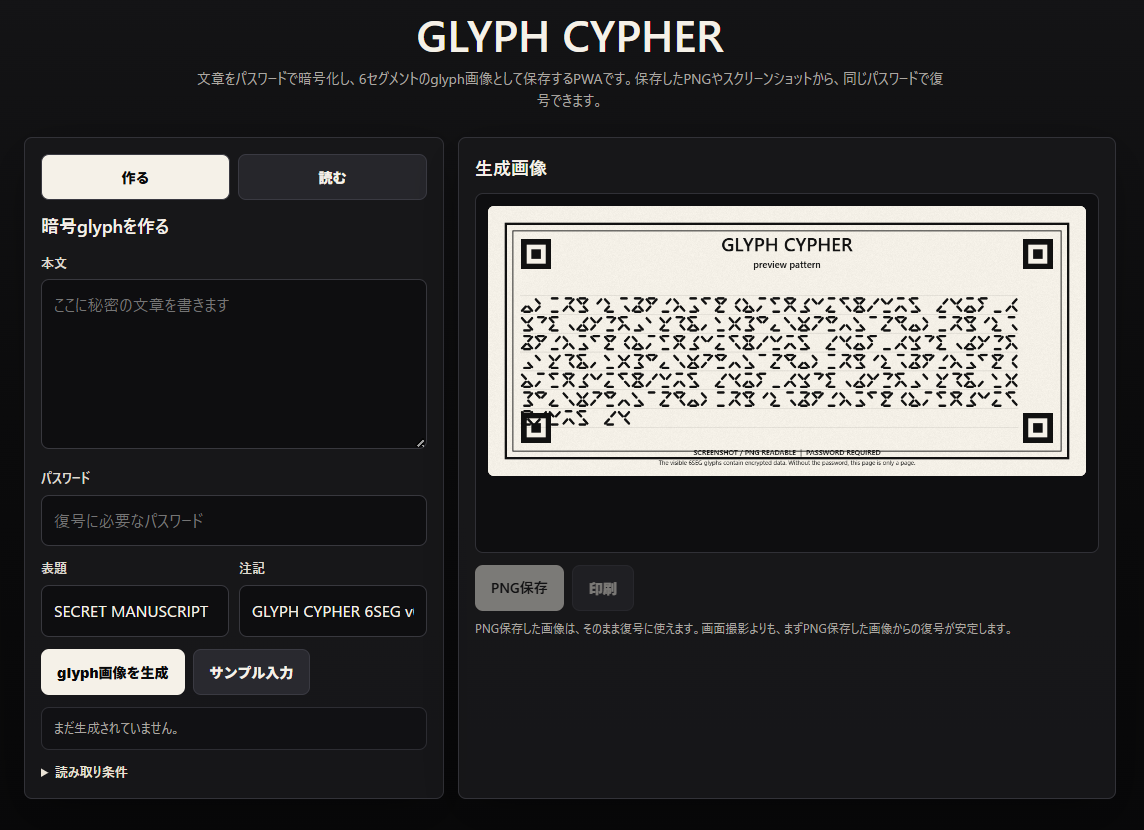Click the PNG保存した画像は hint text

(744, 629)
